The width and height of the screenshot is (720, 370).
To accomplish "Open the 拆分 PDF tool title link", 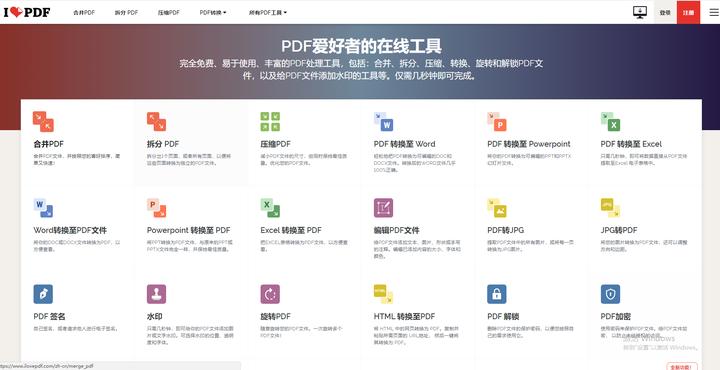I will 163,144.
